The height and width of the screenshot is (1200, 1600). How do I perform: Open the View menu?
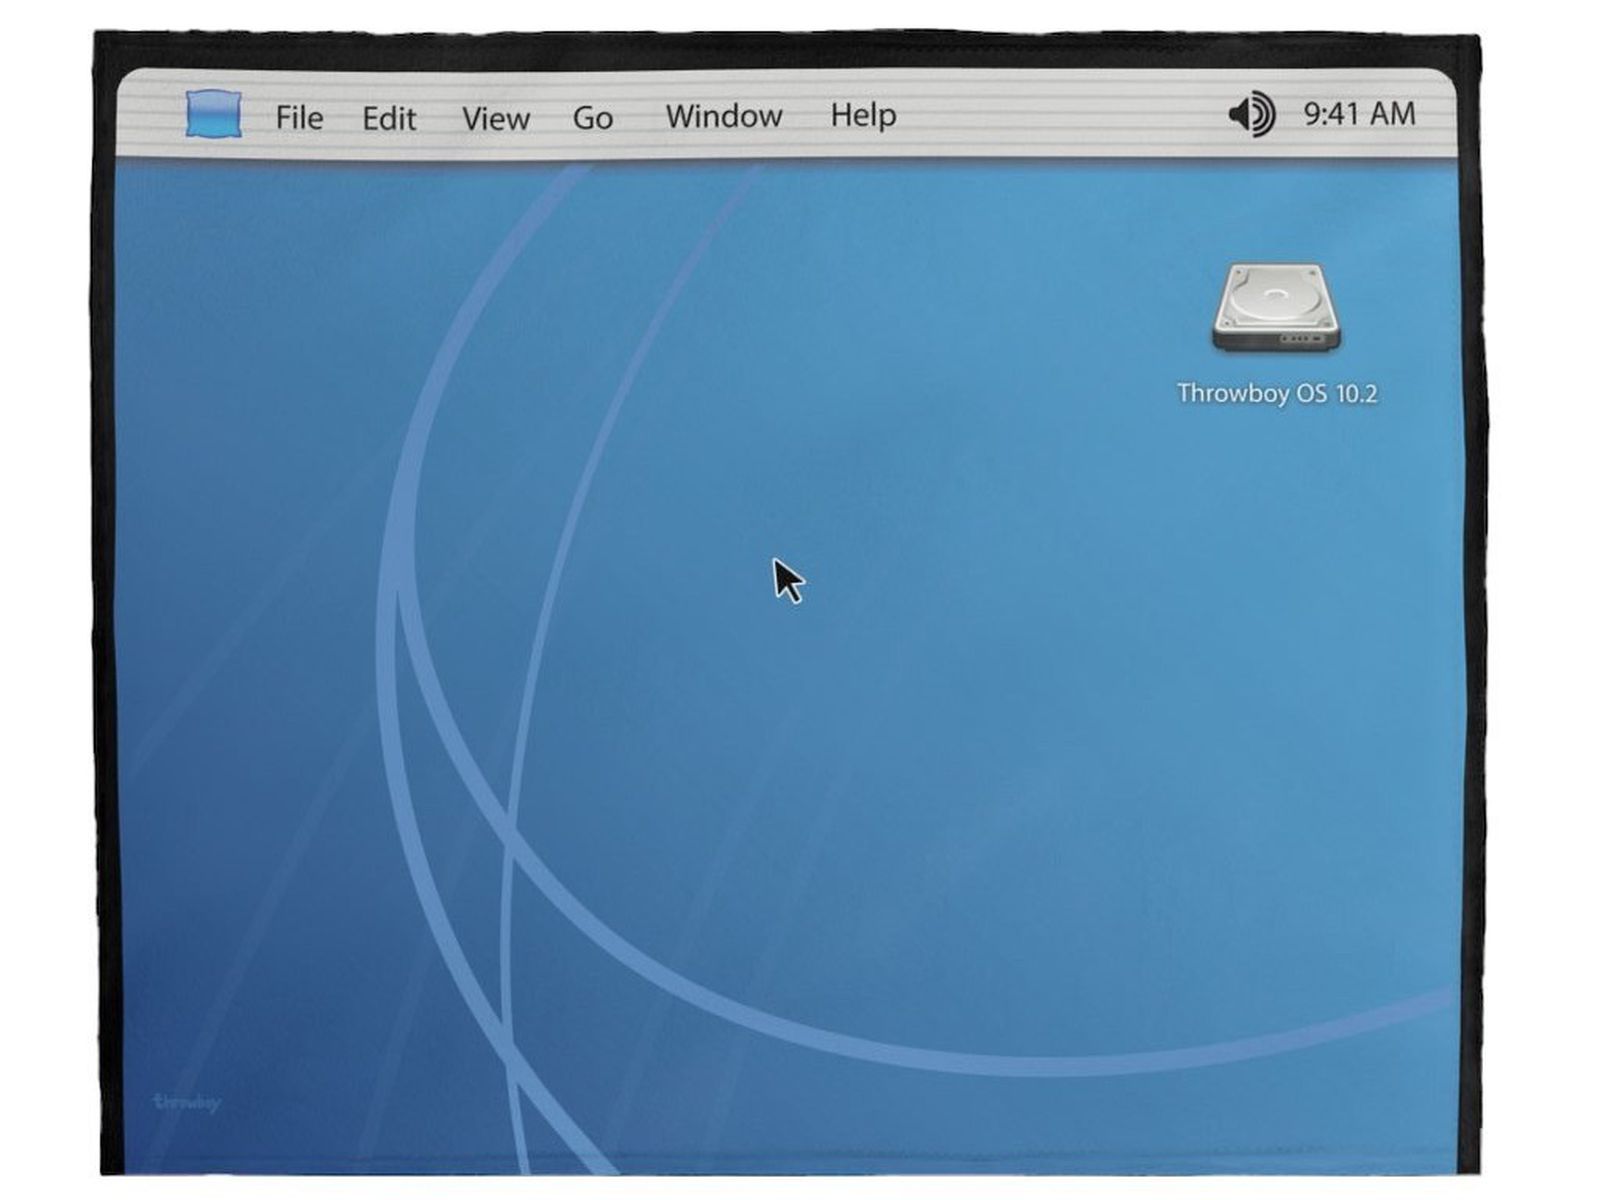497,116
